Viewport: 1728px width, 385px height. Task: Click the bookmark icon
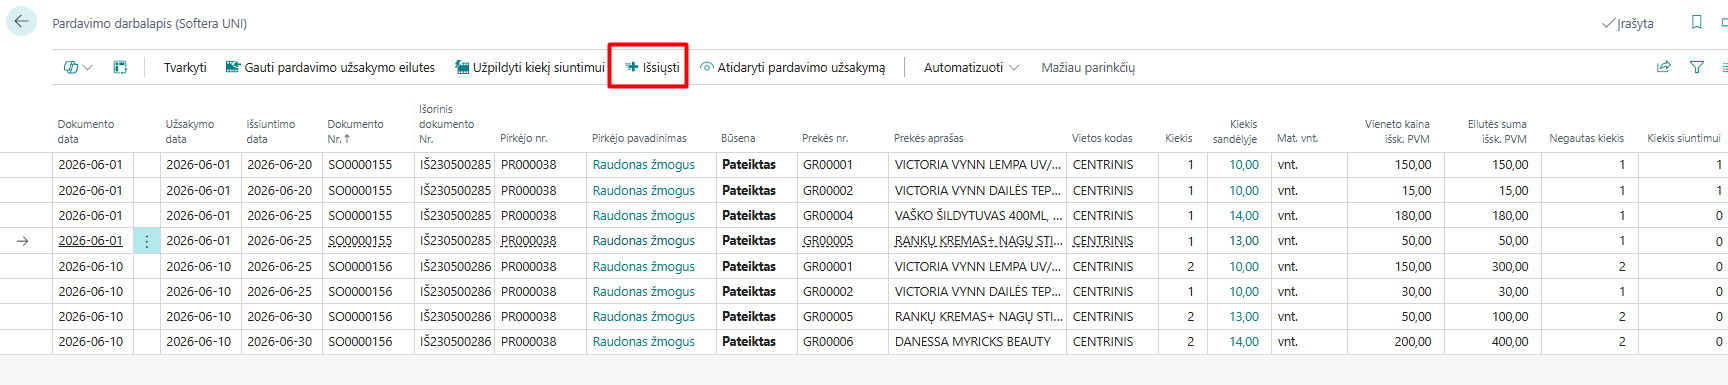[1696, 22]
